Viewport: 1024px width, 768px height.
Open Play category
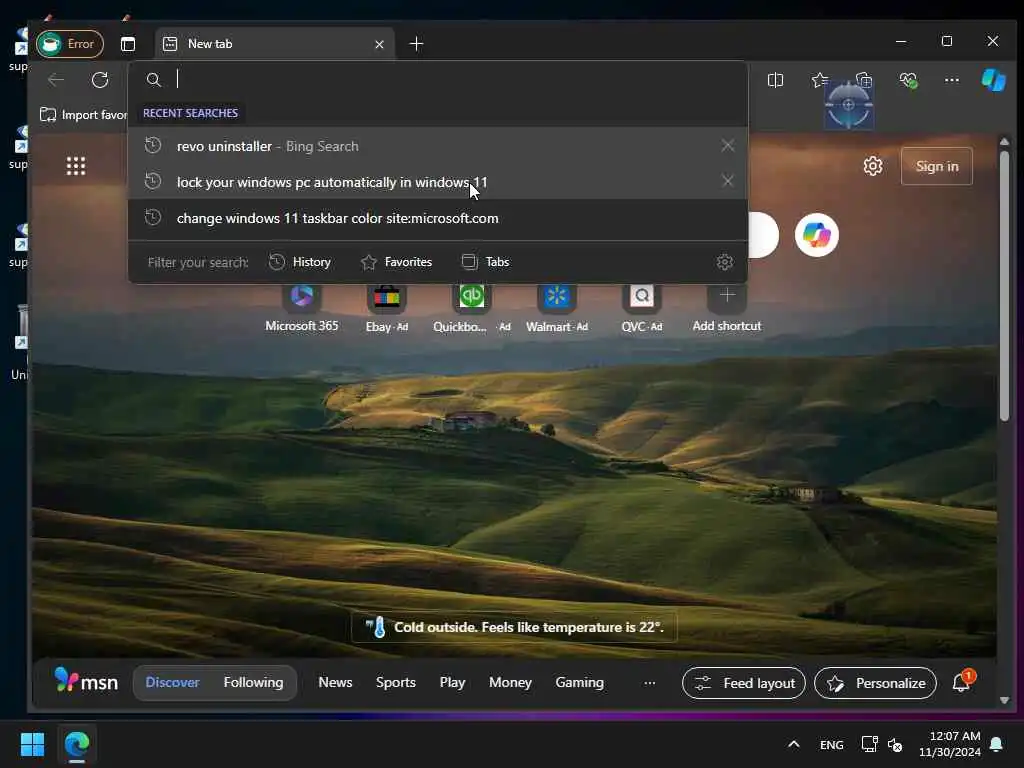tap(452, 682)
